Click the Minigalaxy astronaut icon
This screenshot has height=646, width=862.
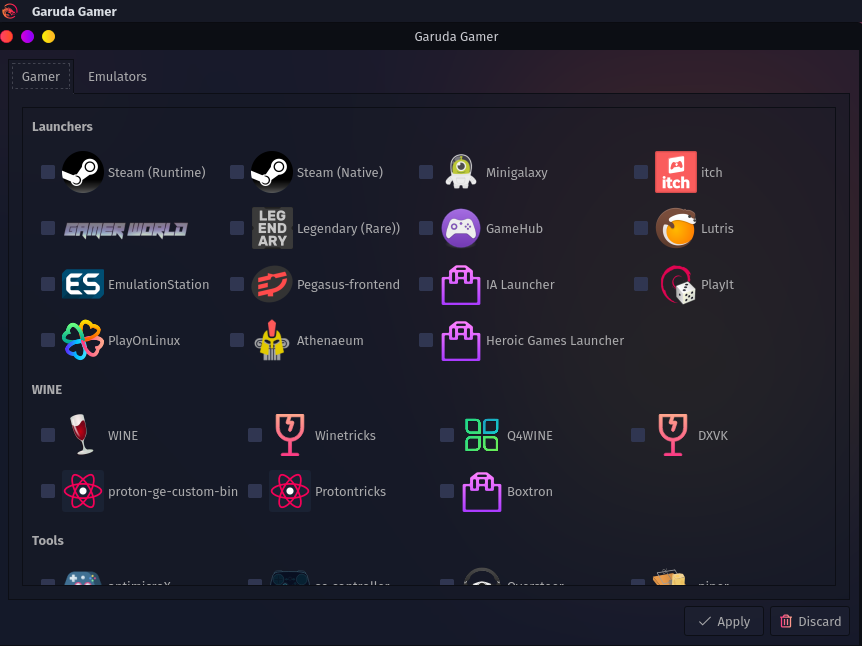pyautogui.click(x=461, y=172)
